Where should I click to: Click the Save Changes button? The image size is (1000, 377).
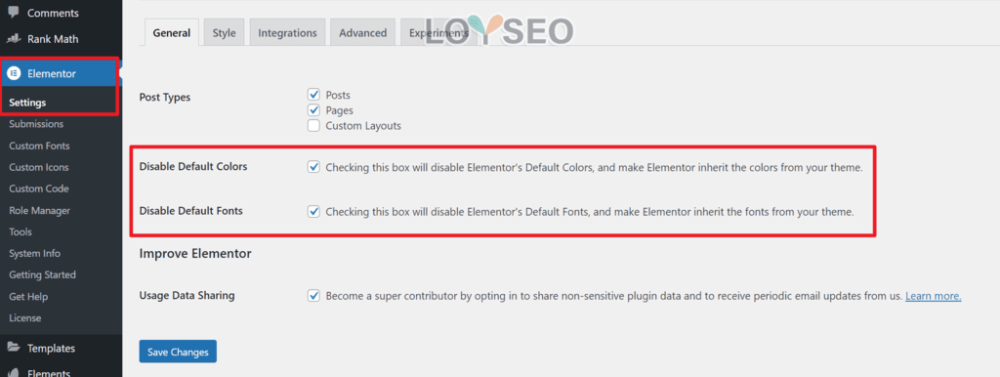pyautogui.click(x=178, y=351)
